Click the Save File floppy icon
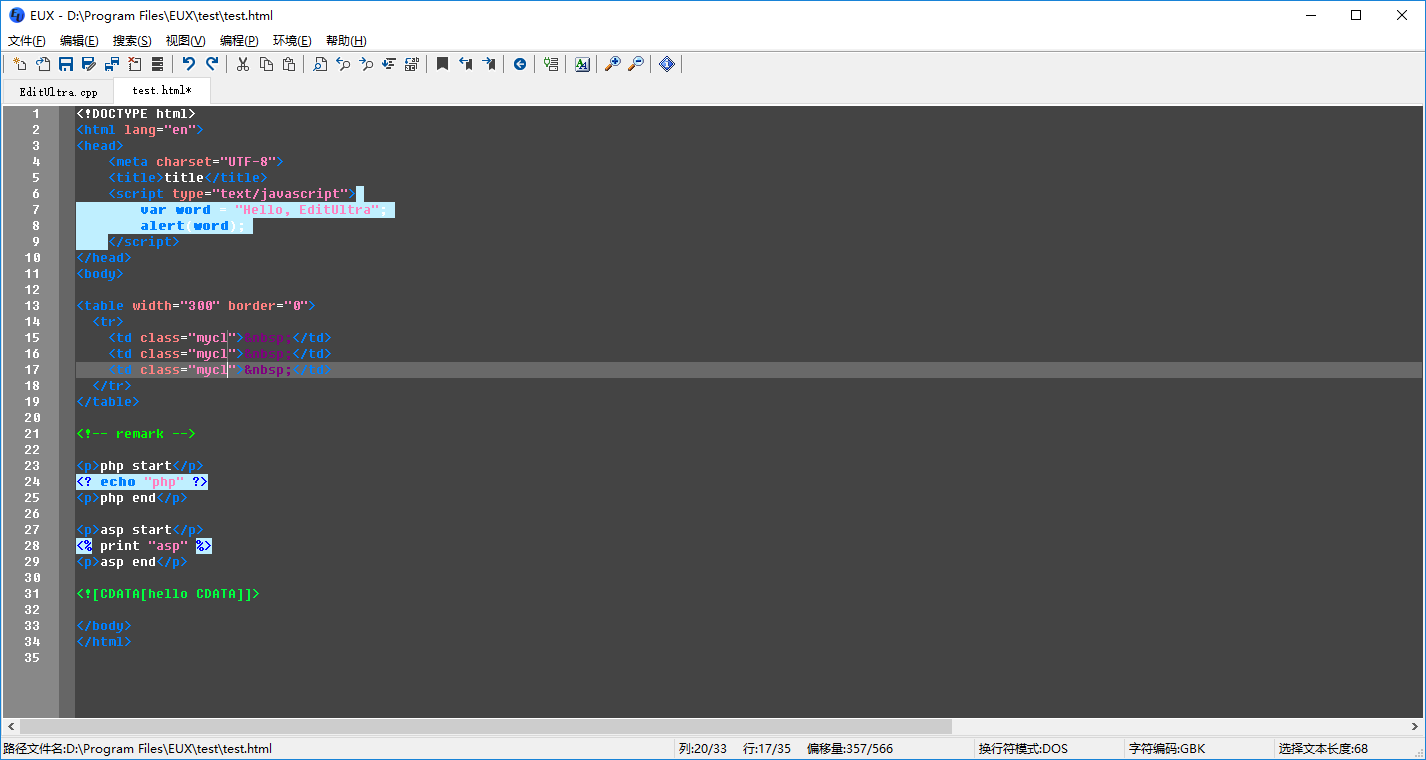 click(66, 64)
